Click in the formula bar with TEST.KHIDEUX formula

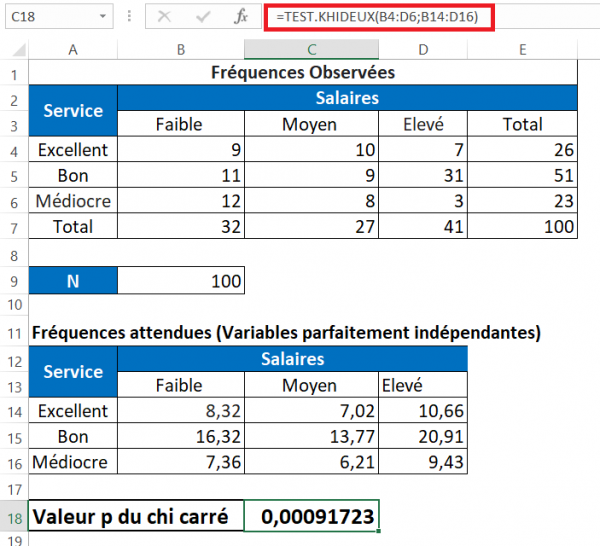tap(430, 18)
